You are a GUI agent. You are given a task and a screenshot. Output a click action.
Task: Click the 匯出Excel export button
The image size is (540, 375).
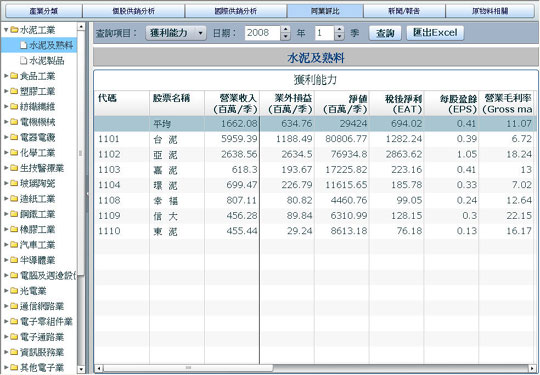[x=435, y=33]
